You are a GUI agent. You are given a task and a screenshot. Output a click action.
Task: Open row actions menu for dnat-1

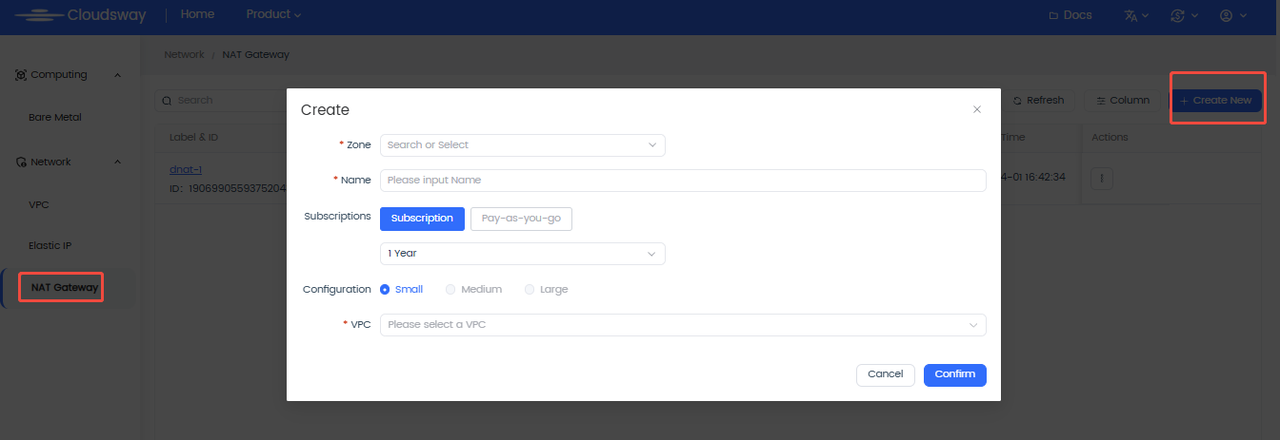click(1101, 178)
